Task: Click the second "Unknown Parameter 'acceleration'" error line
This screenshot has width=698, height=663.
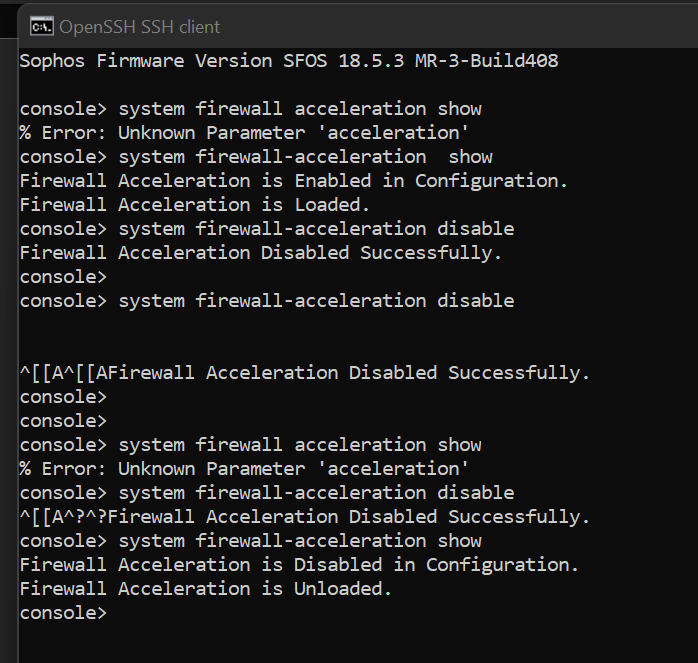Action: tap(244, 468)
